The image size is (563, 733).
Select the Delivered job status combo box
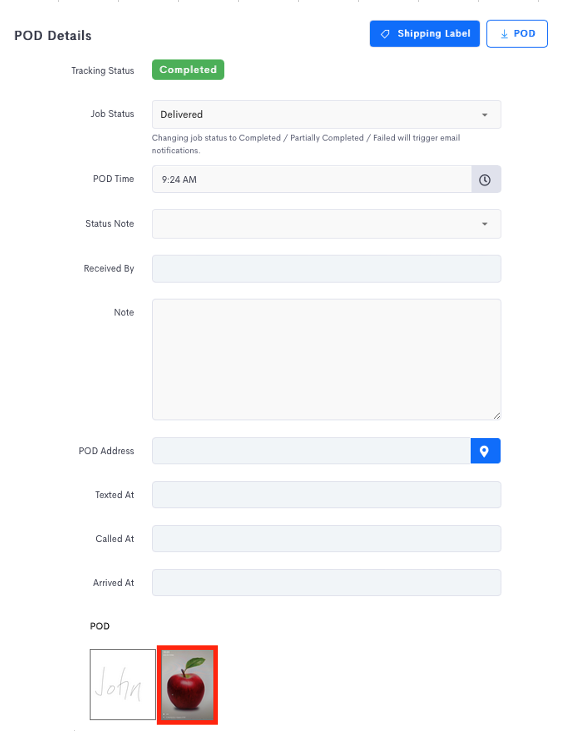326,115
